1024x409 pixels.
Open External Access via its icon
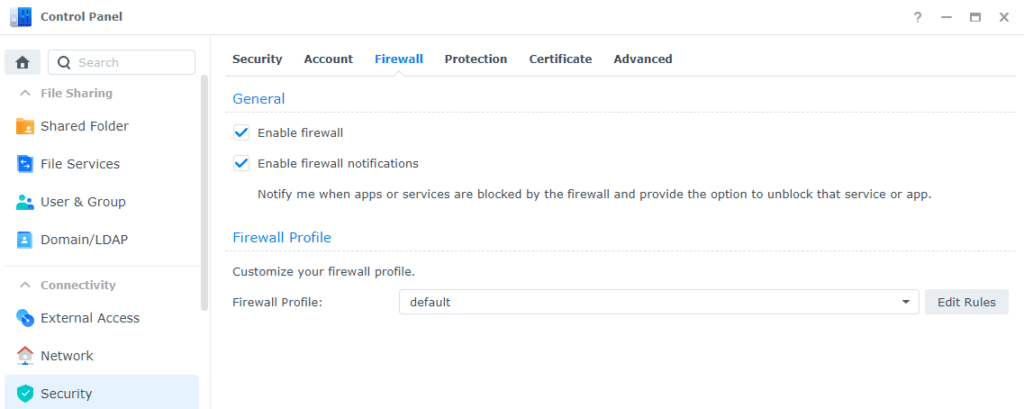pyautogui.click(x=25, y=318)
